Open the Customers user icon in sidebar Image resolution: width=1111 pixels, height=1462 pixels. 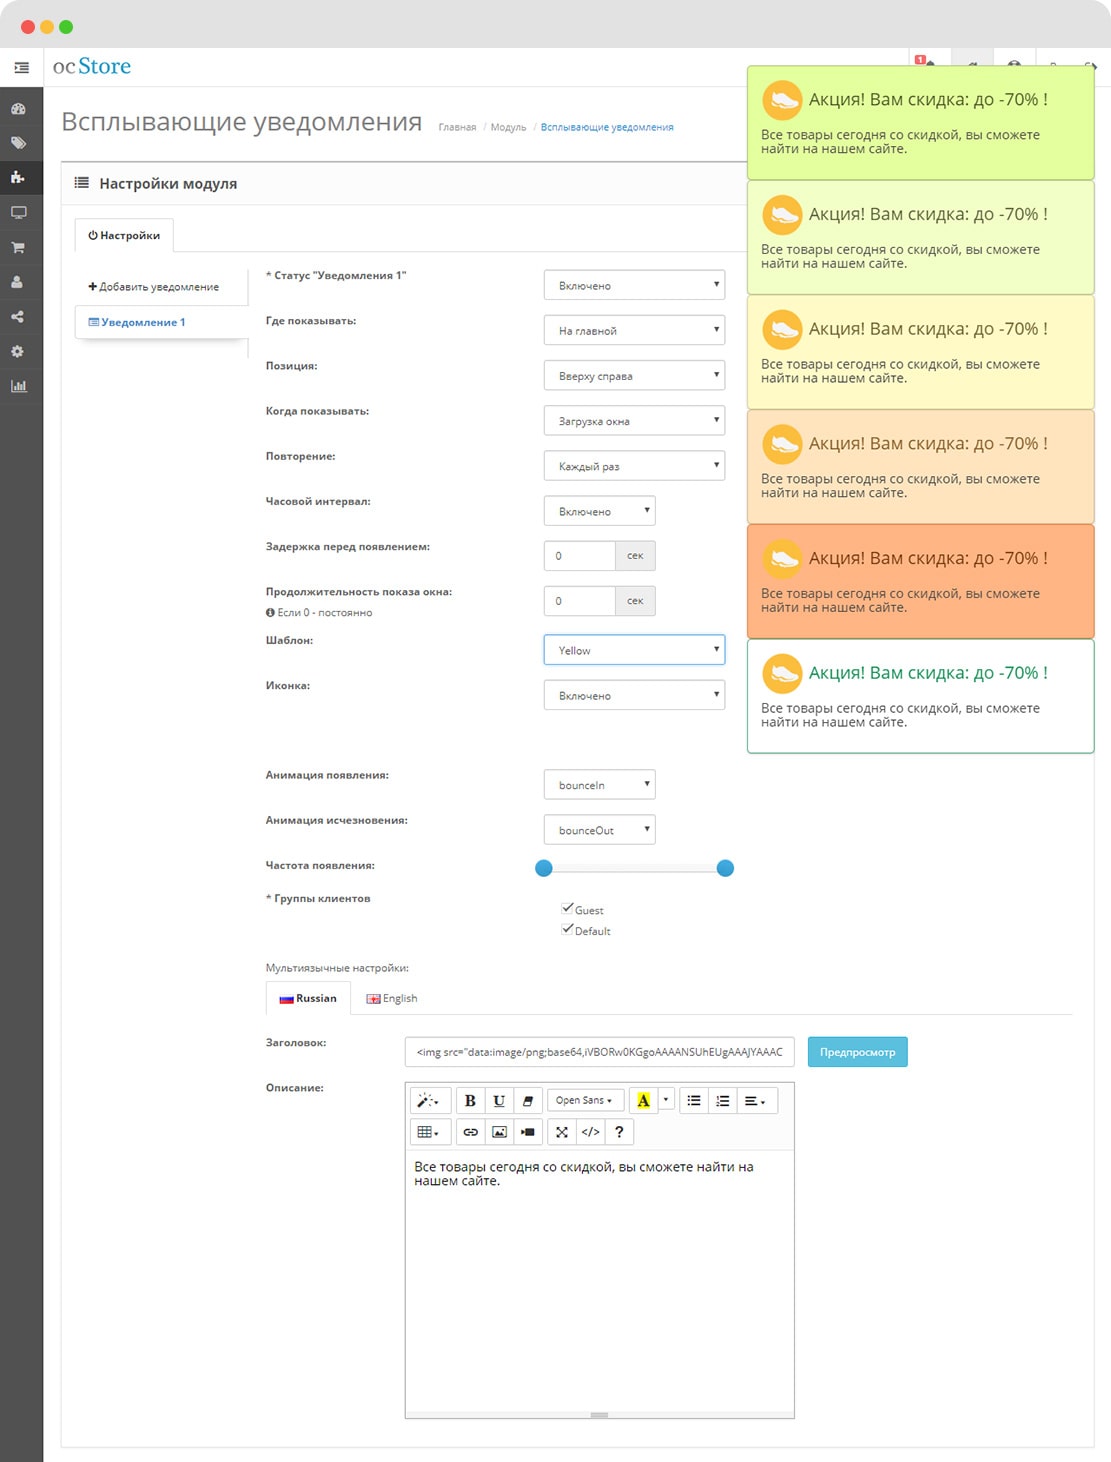click(18, 282)
